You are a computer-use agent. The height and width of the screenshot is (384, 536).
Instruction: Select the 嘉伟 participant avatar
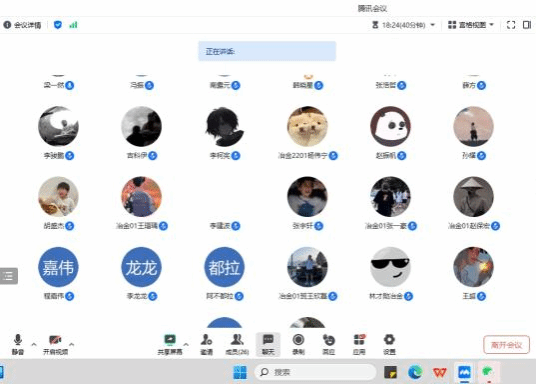[58, 267]
